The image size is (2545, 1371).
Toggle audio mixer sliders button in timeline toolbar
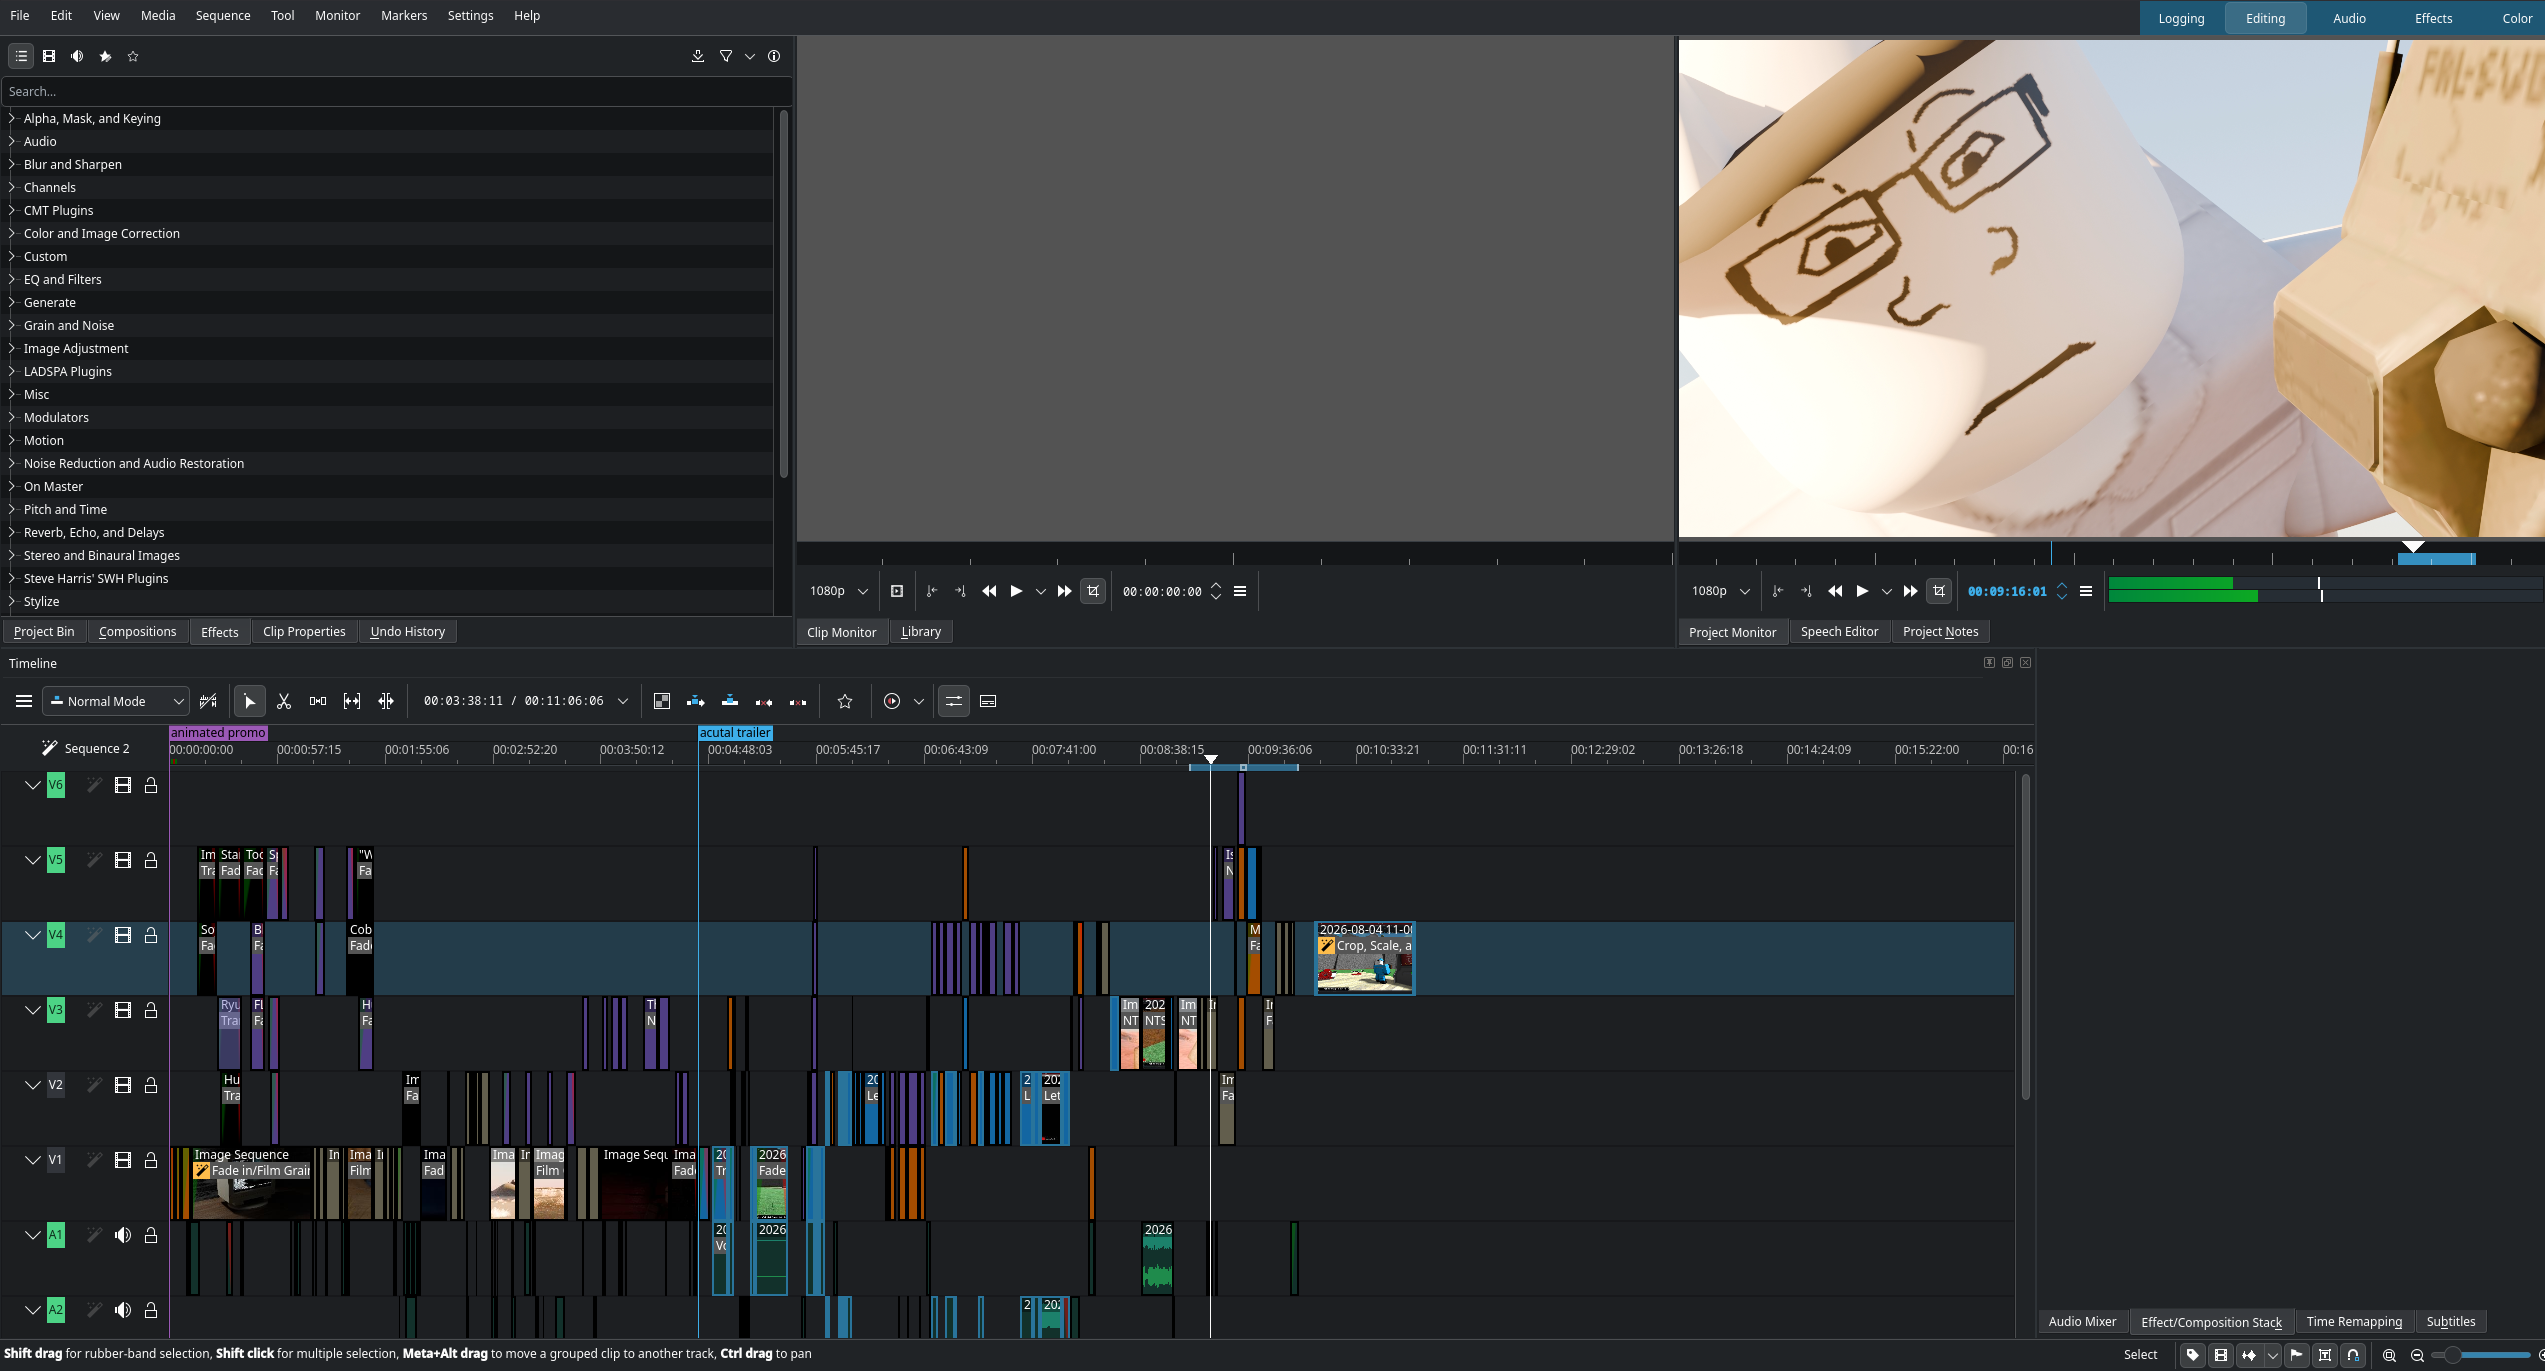pyautogui.click(x=954, y=702)
